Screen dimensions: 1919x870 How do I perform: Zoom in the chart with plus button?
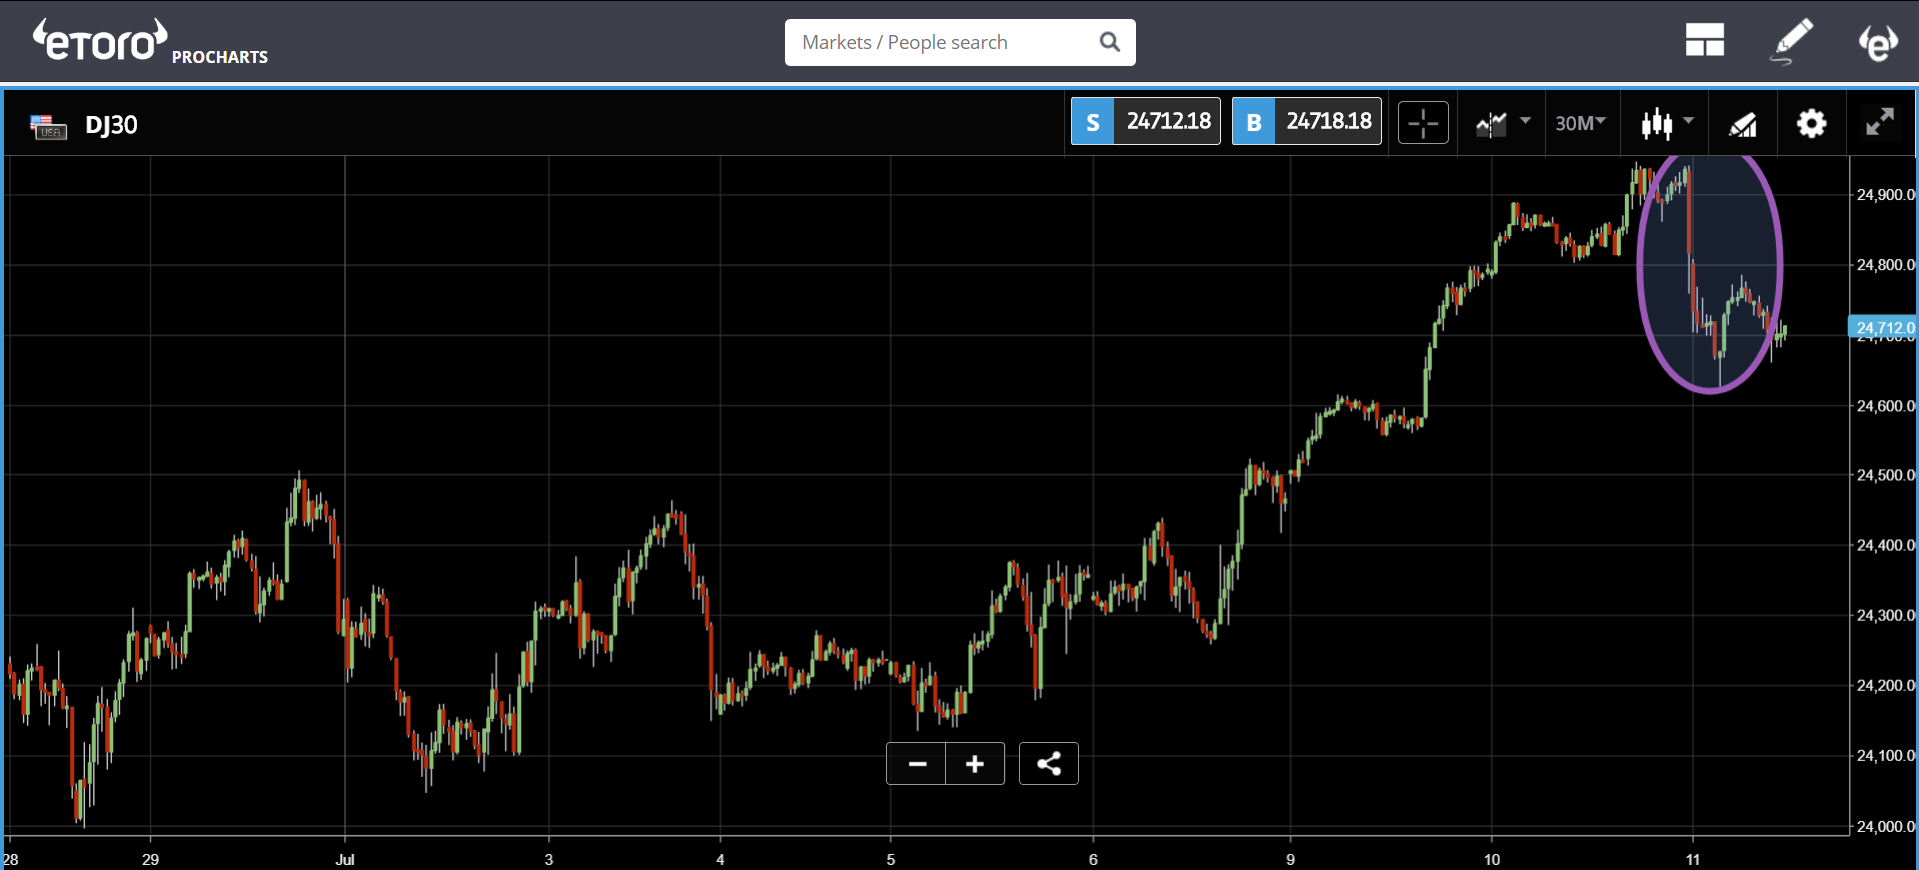click(x=975, y=764)
